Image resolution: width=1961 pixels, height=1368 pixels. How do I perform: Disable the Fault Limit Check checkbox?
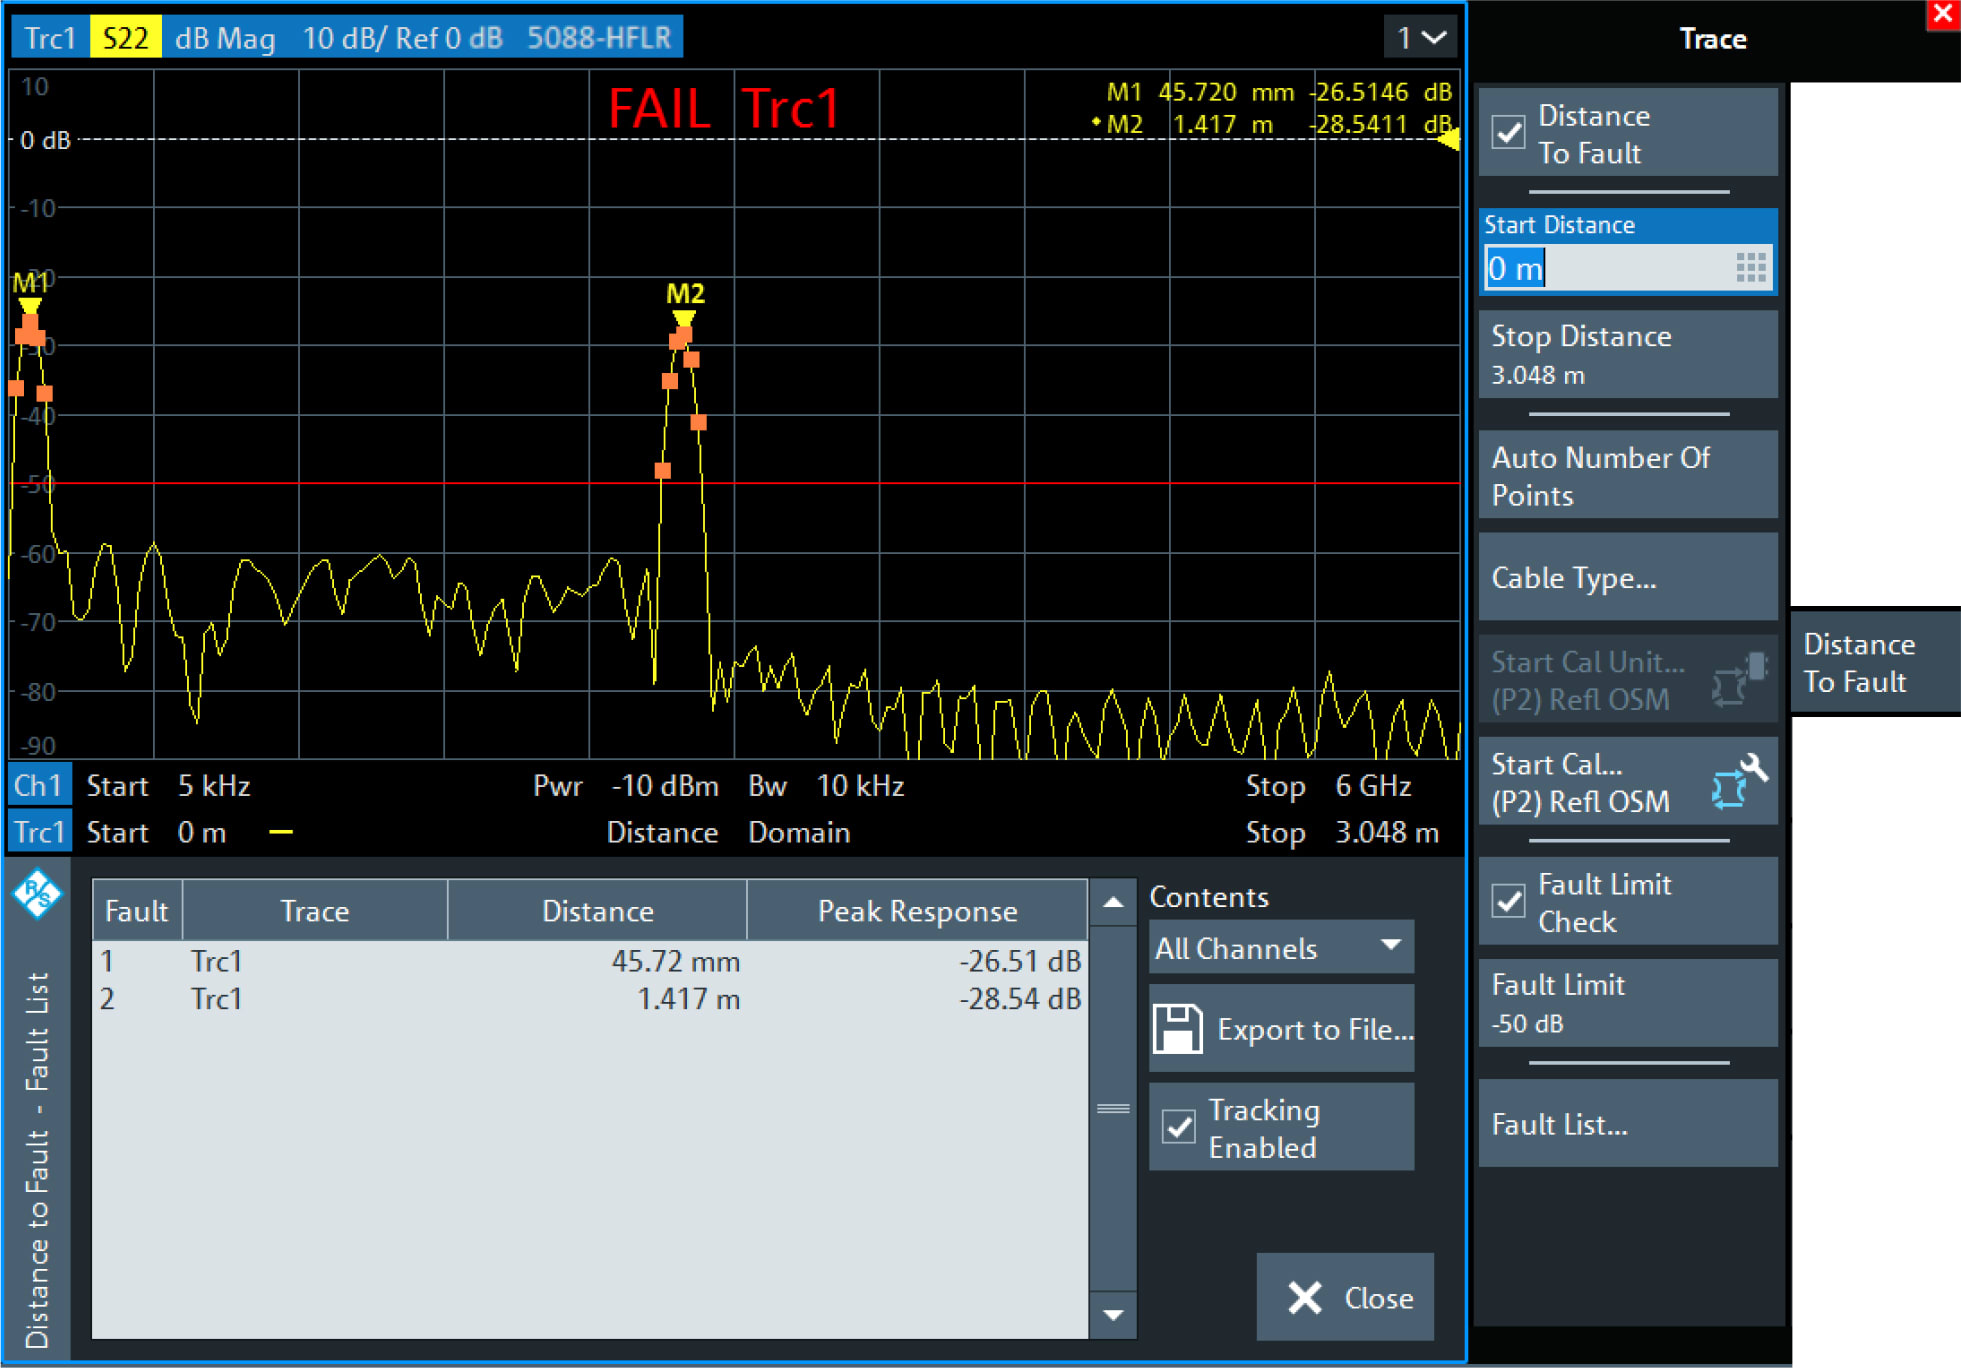pyautogui.click(x=1510, y=901)
